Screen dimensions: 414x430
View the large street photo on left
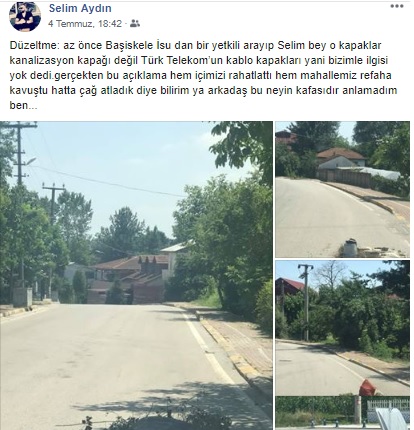point(136,275)
